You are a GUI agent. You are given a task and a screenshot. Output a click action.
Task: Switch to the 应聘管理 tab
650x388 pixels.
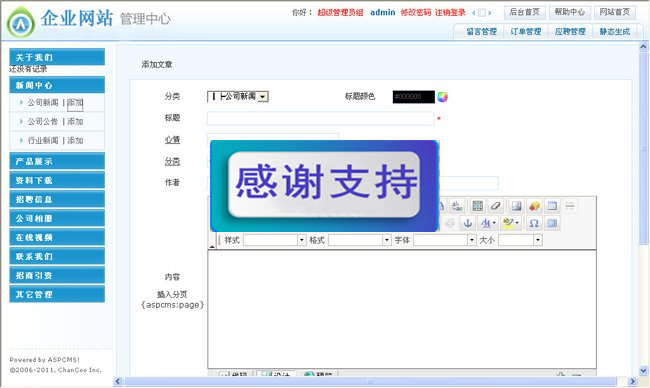570,32
